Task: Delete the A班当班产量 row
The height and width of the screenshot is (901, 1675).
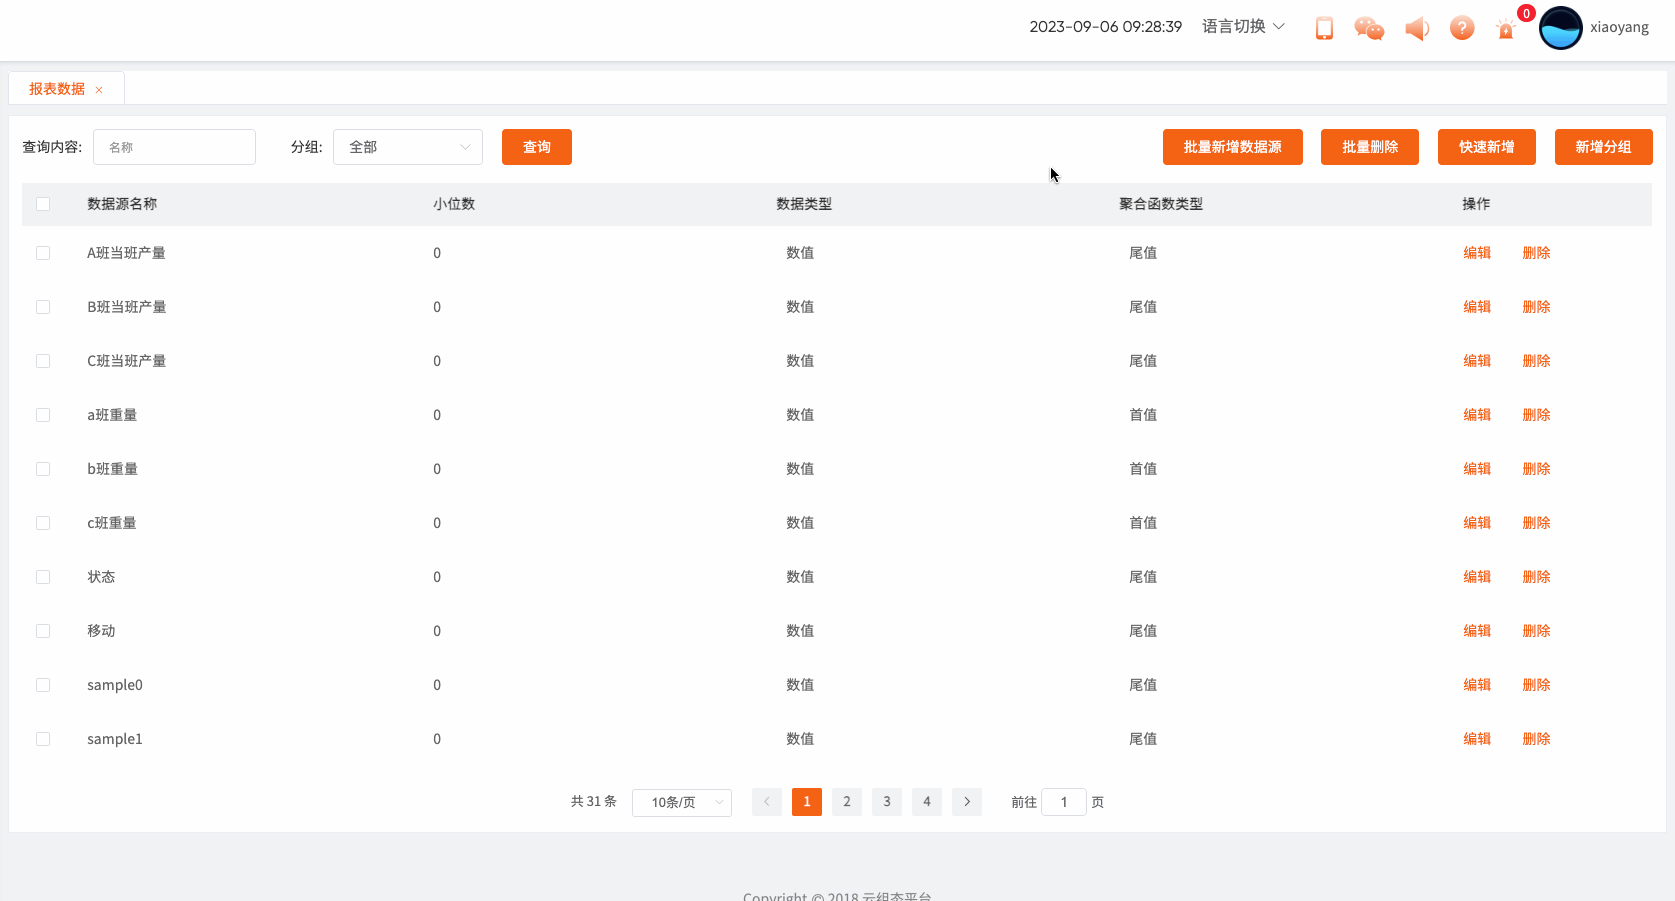Action: point(1536,253)
